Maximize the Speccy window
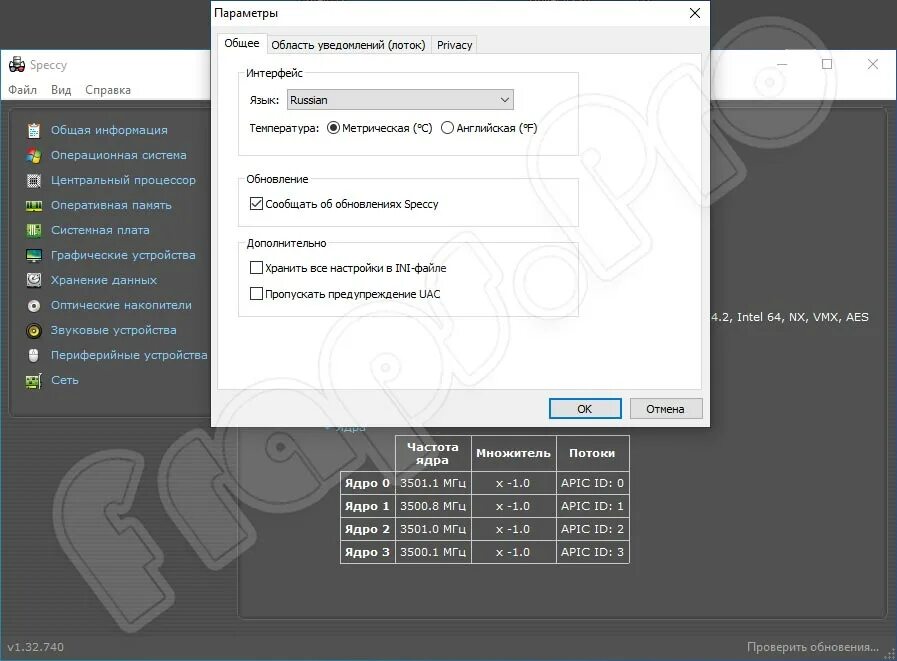 coord(827,64)
